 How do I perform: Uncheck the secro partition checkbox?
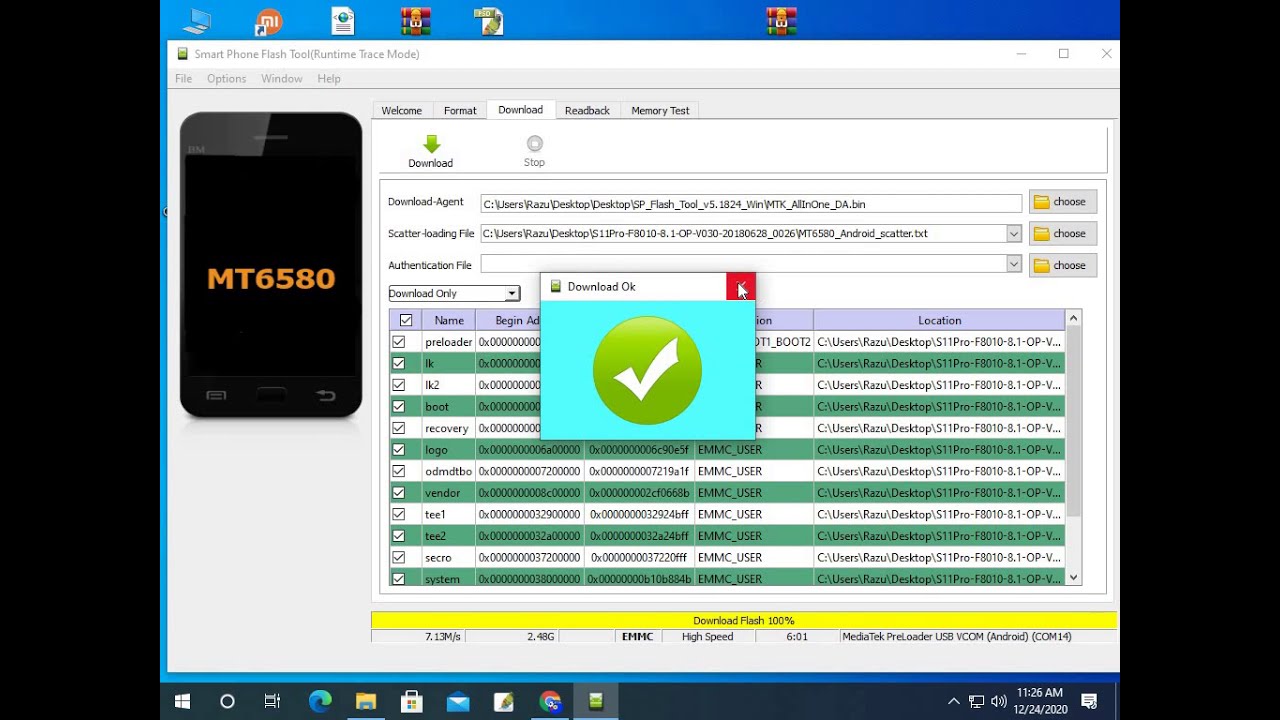coord(398,557)
